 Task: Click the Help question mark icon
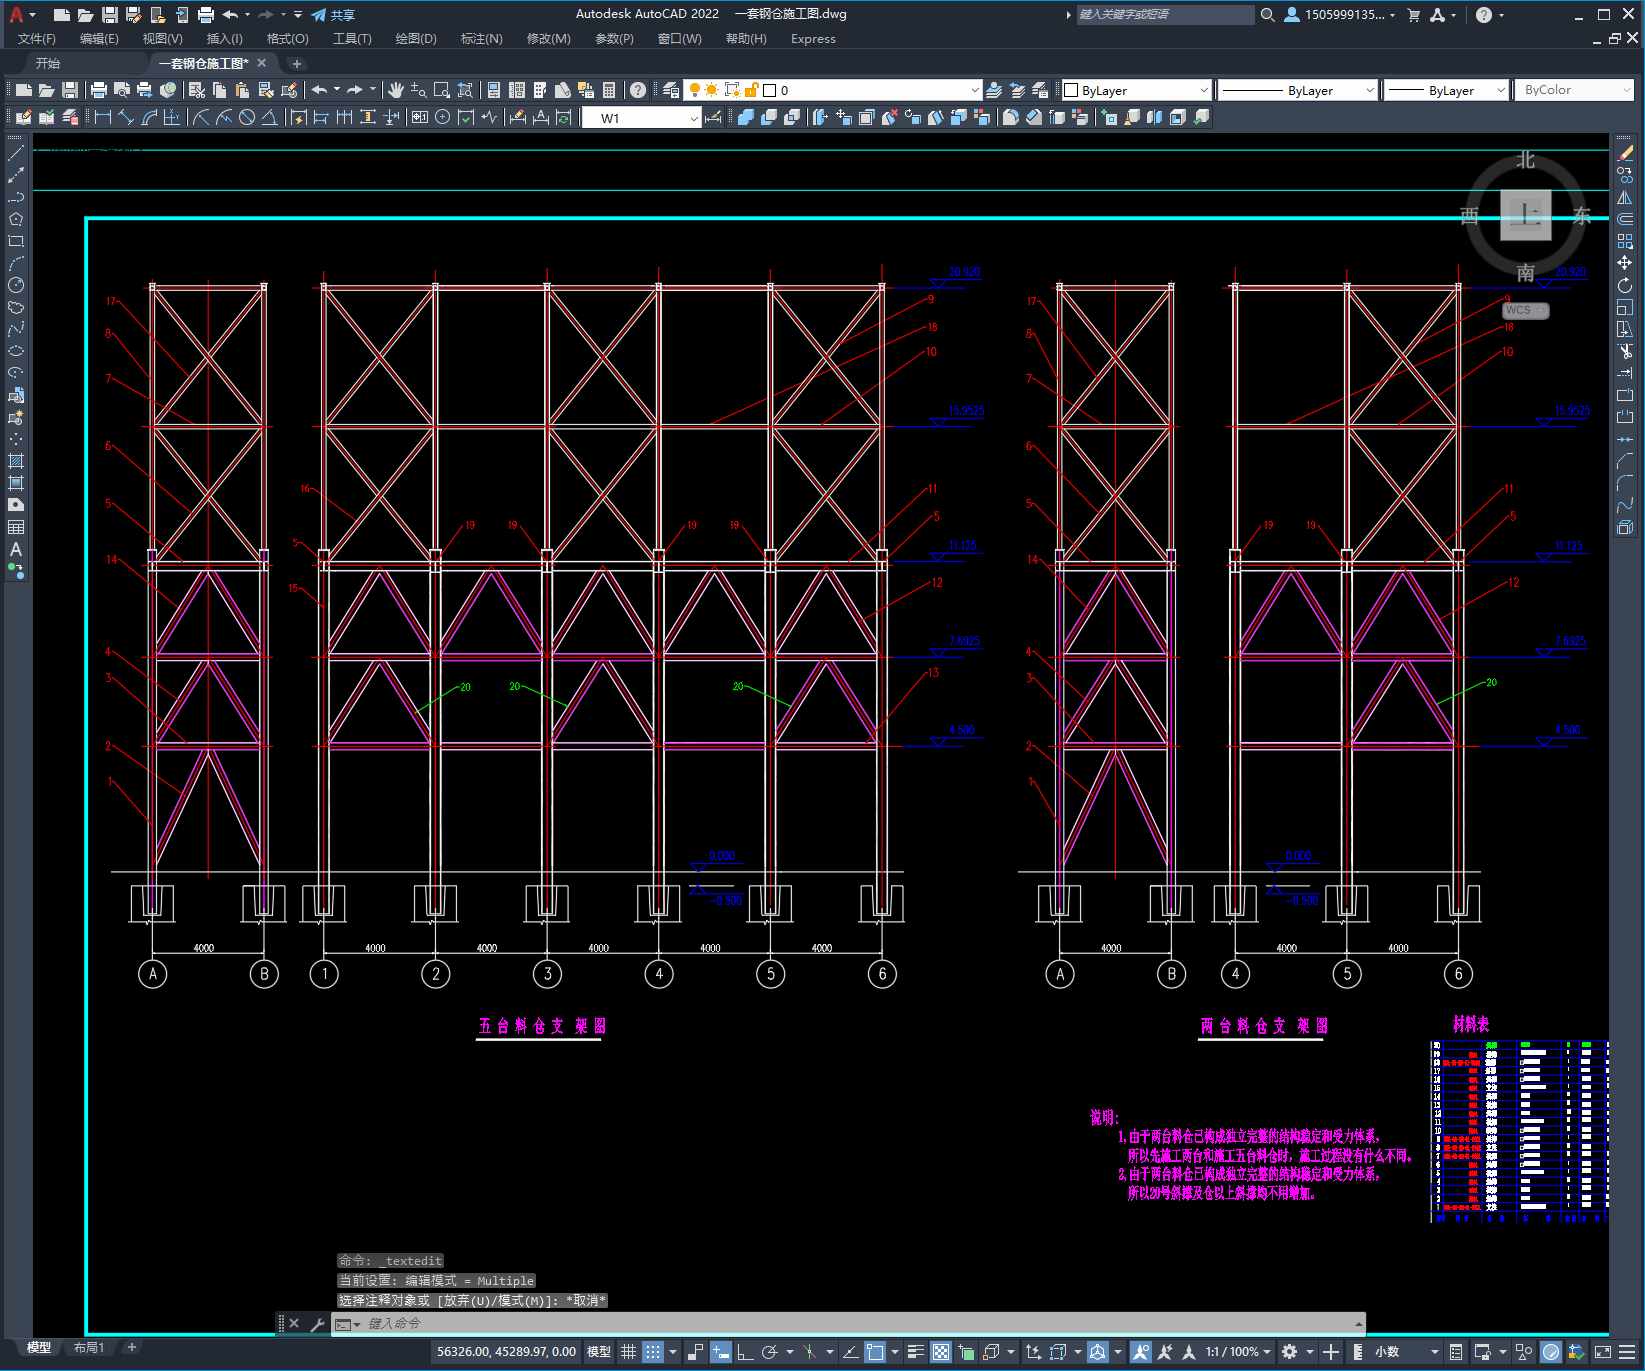click(638, 90)
